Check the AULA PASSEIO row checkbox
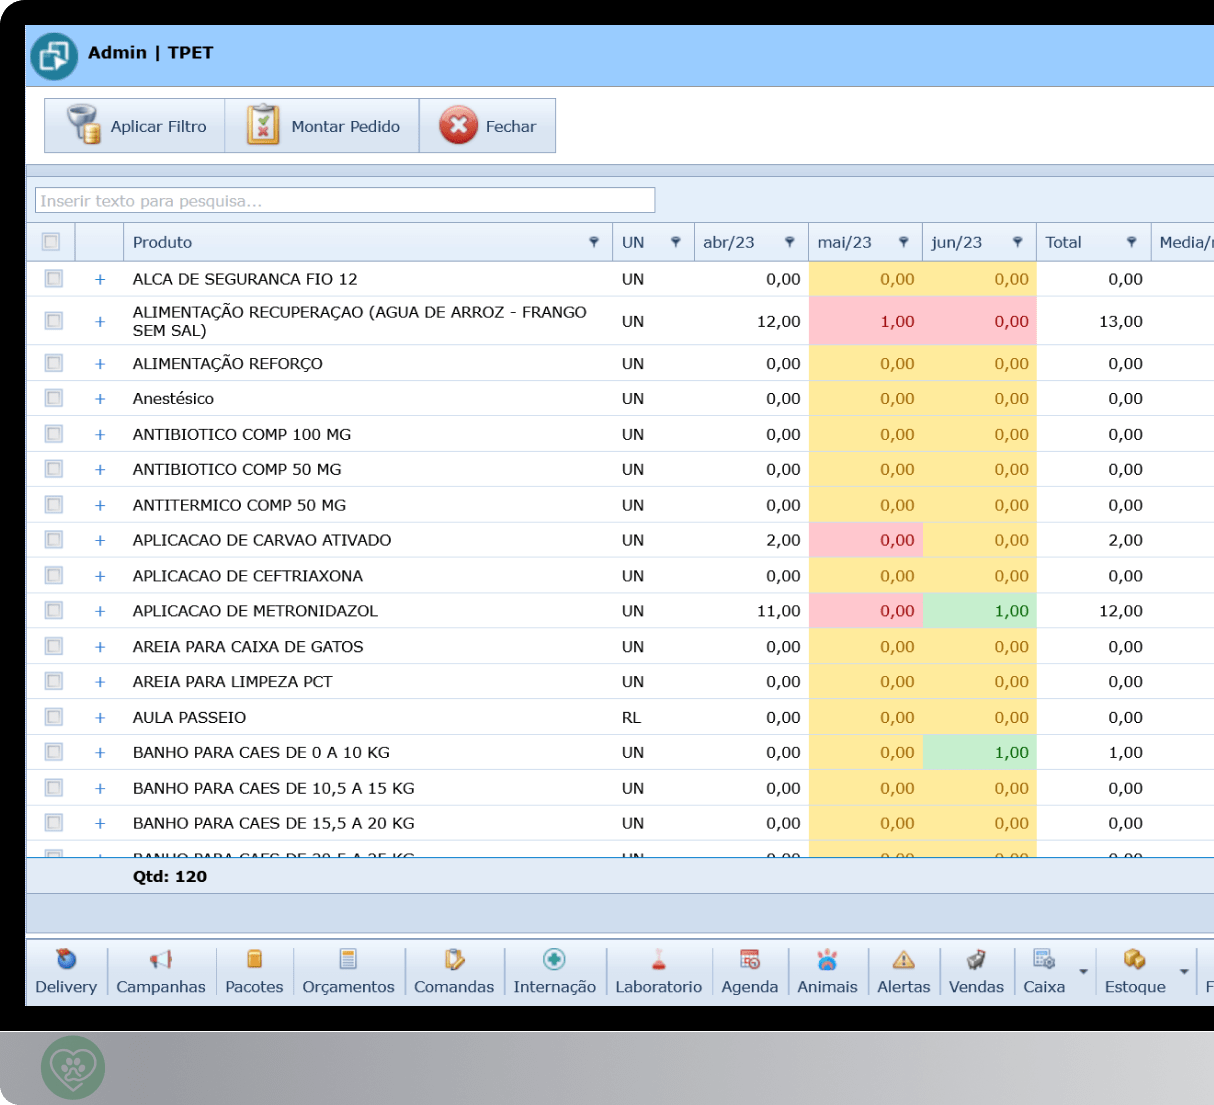This screenshot has height=1105, width=1214. [x=54, y=718]
